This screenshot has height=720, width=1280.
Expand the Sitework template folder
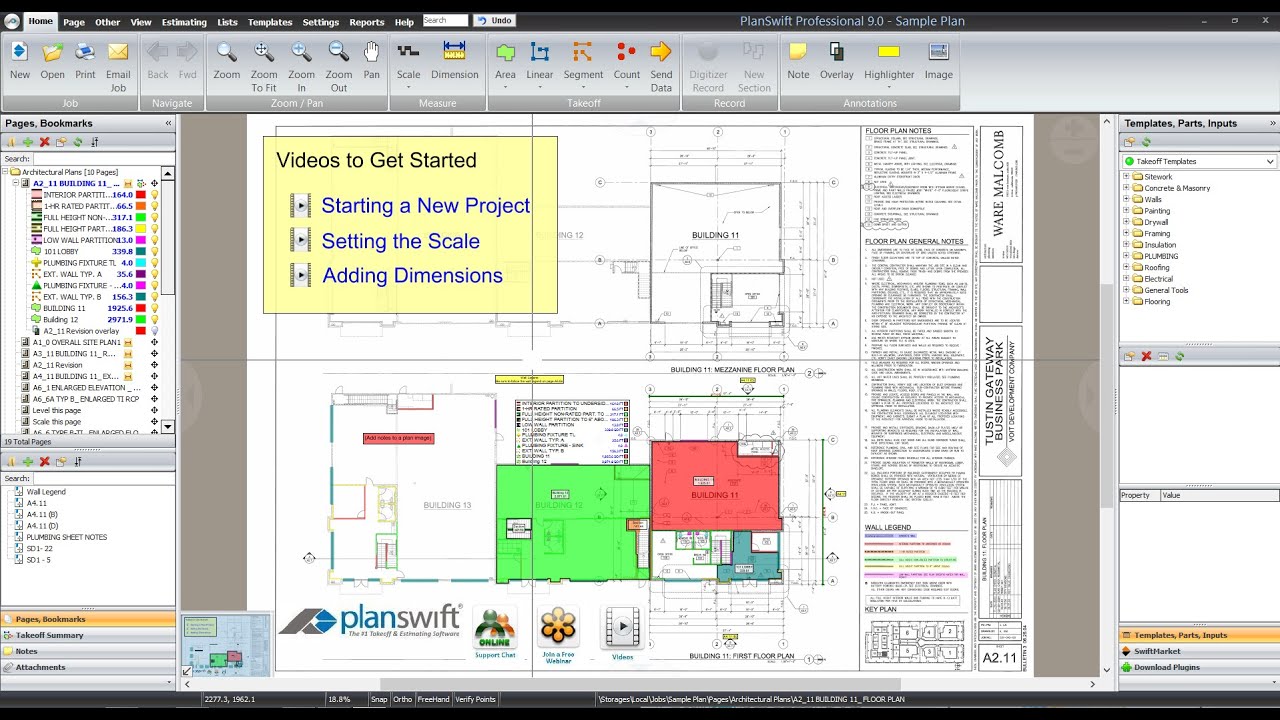click(1126, 177)
